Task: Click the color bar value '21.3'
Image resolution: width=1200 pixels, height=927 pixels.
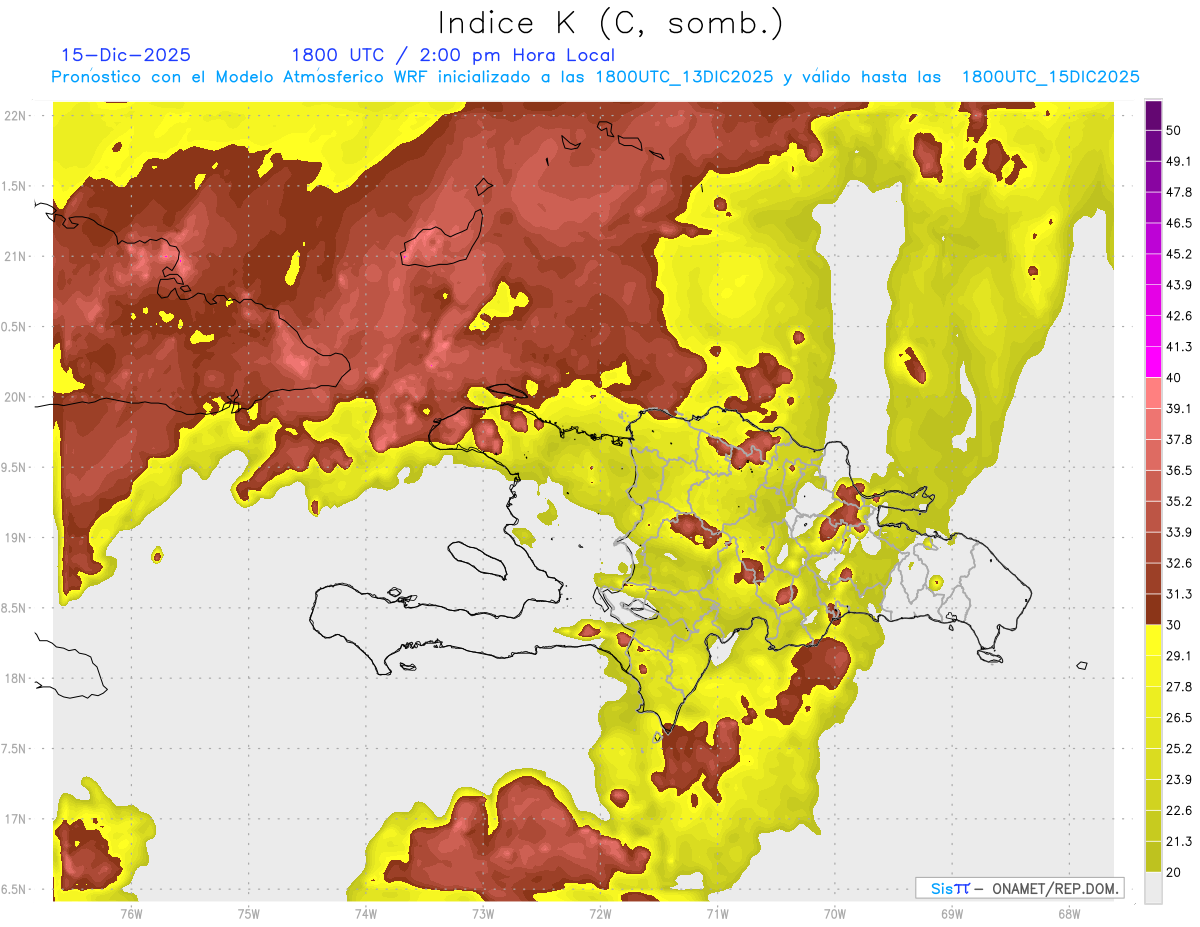Action: pyautogui.click(x=1179, y=842)
